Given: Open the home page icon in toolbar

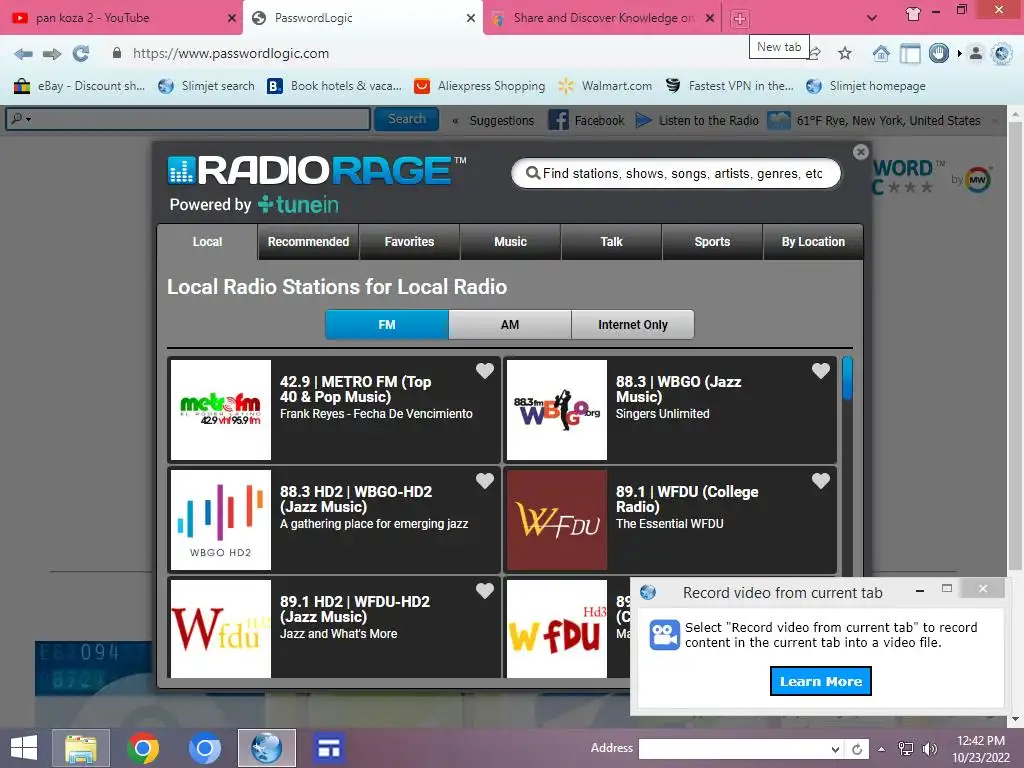Looking at the screenshot, I should coord(881,54).
